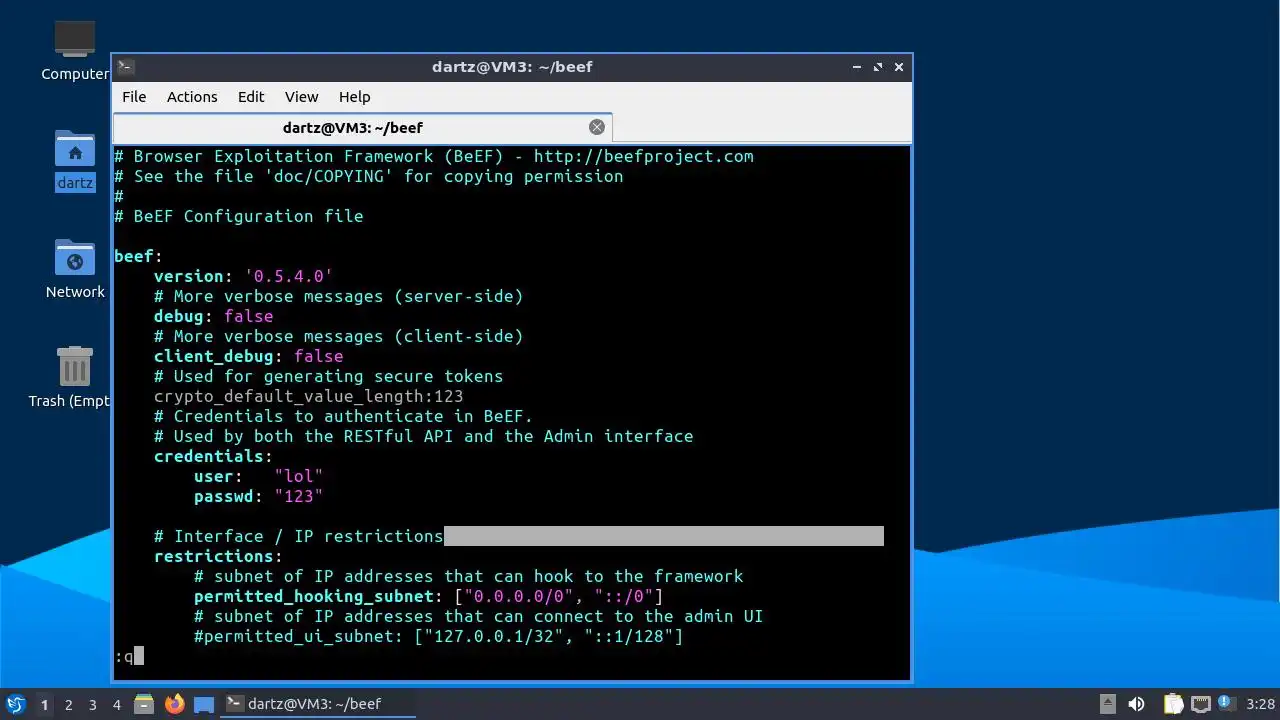The height and width of the screenshot is (720, 1280).
Task: Select the dartz@VM3: ~/beef terminal tab
Action: [362, 128]
